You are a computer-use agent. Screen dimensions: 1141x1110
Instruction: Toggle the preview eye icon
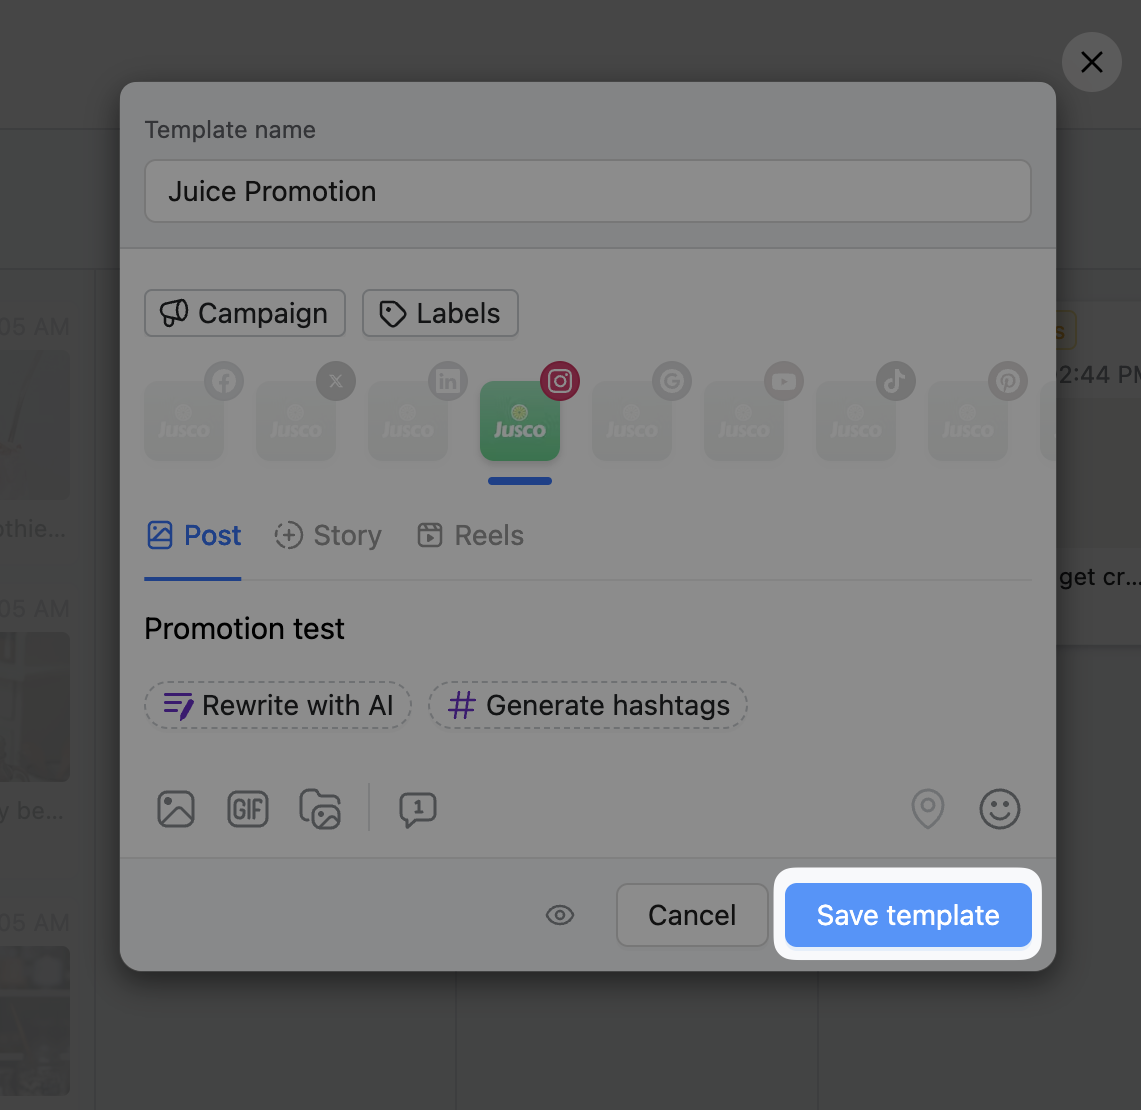click(560, 915)
